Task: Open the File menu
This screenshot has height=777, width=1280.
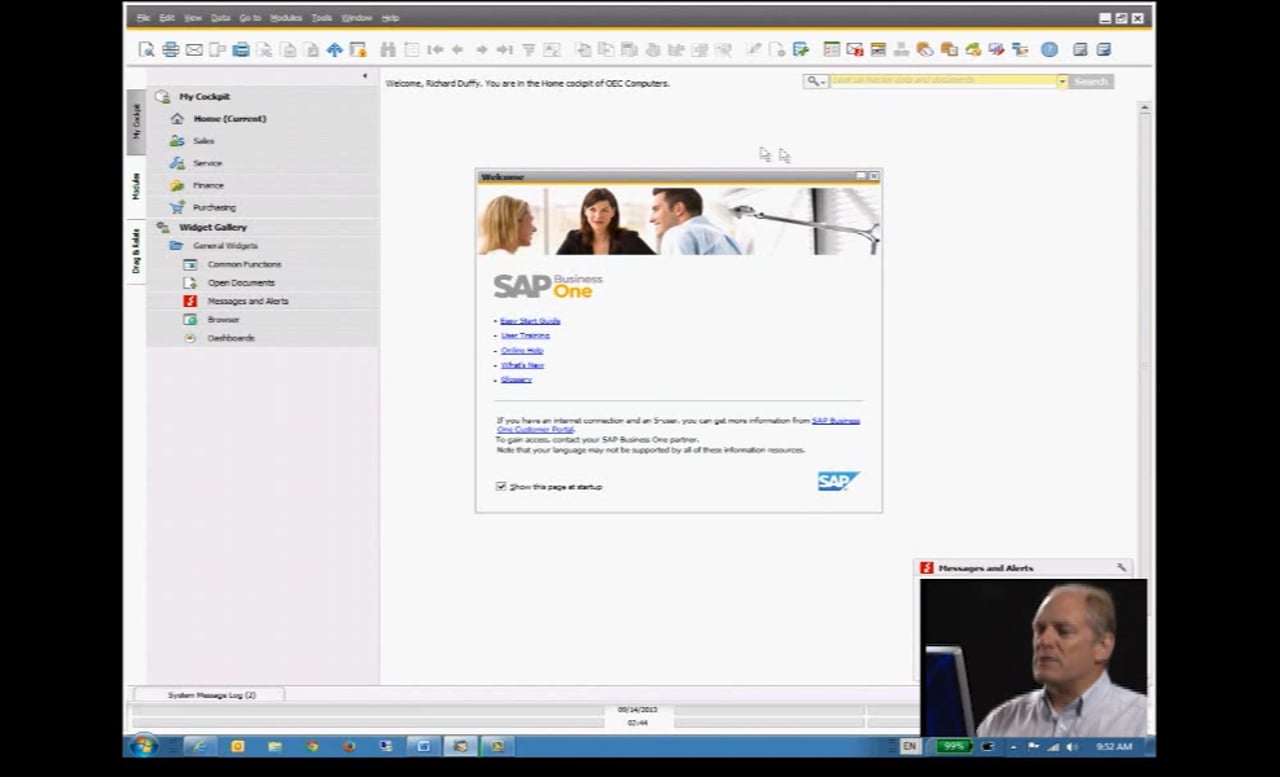Action: 144,18
